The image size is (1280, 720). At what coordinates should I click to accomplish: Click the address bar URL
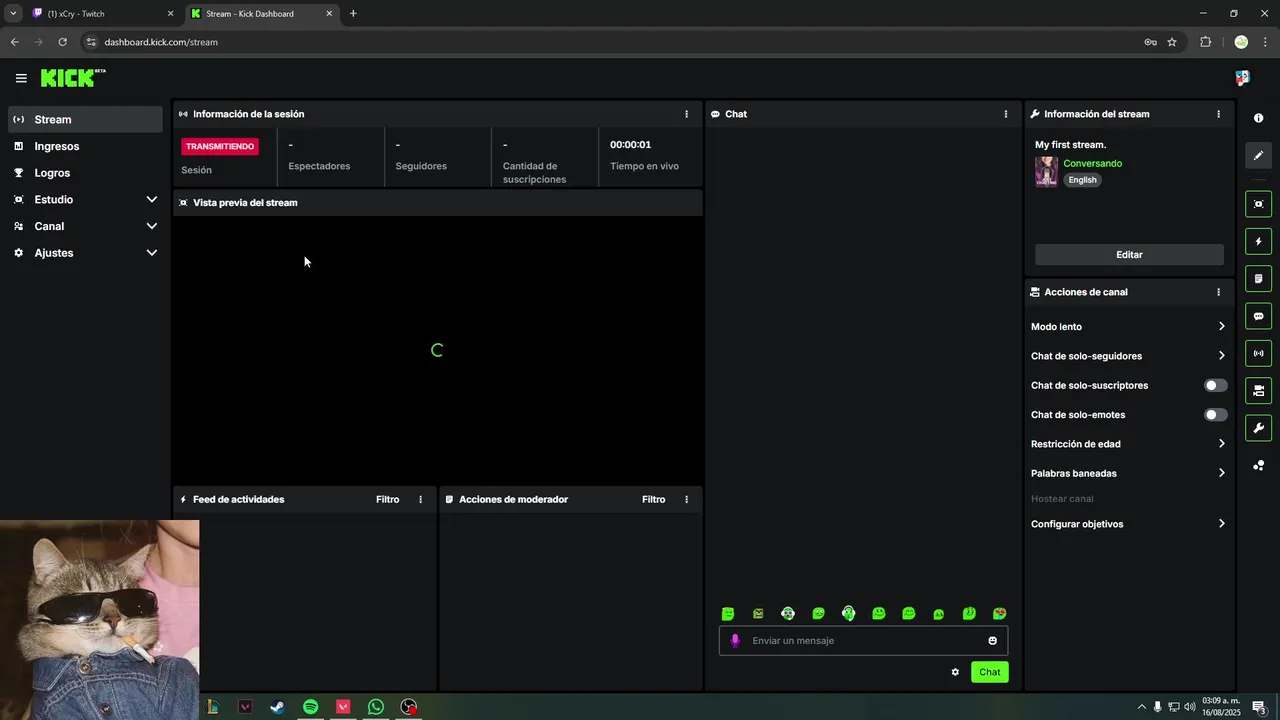pos(161,42)
